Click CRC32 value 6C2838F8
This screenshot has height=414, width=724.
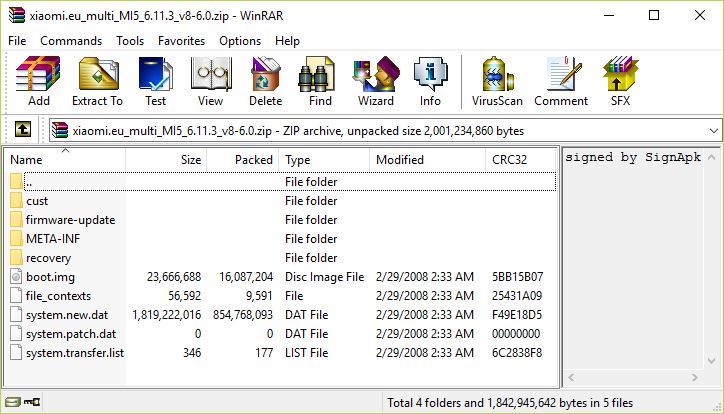pos(517,353)
